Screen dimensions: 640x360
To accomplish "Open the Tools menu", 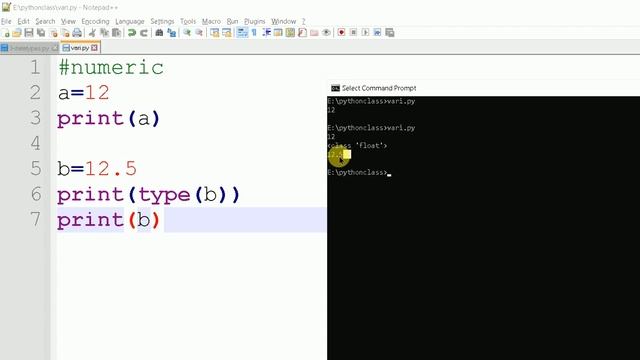I will (188, 21).
